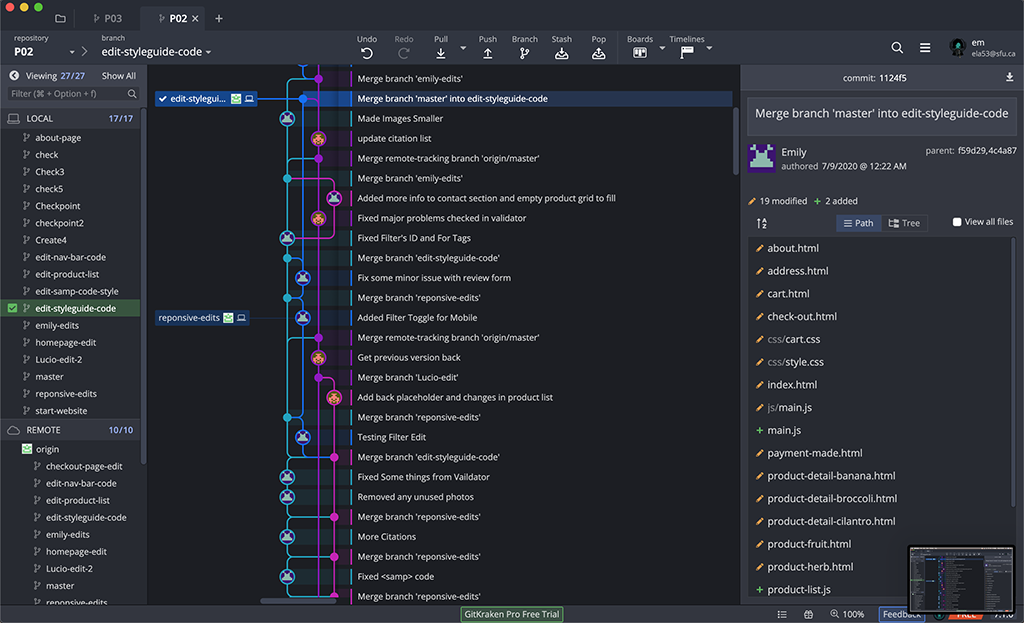Screen dimensions: 1024x623
Task: Push commits using the Push icon
Action: 487,54
